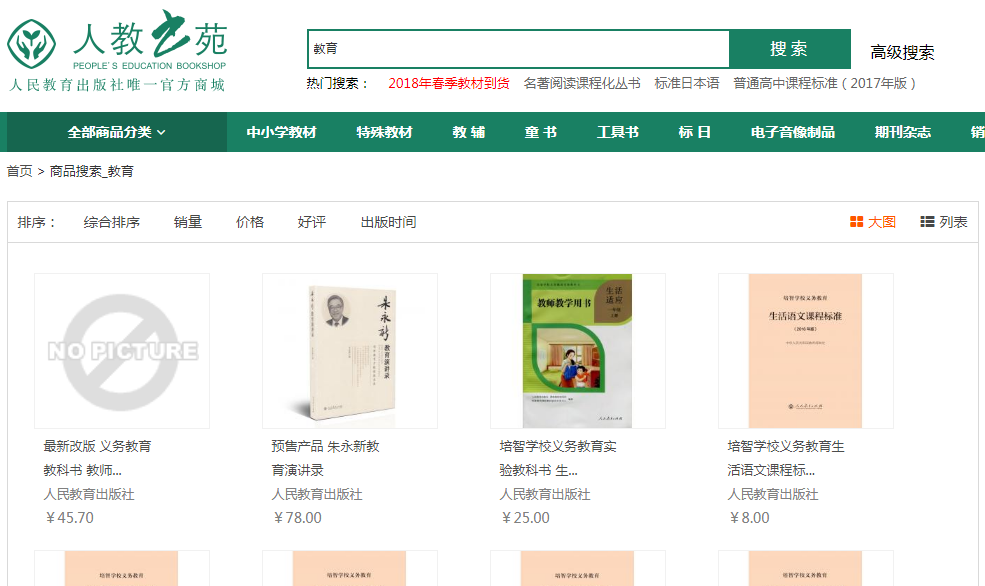Open the green 教师教学用书 book cover
985x586 pixels.
pos(578,351)
